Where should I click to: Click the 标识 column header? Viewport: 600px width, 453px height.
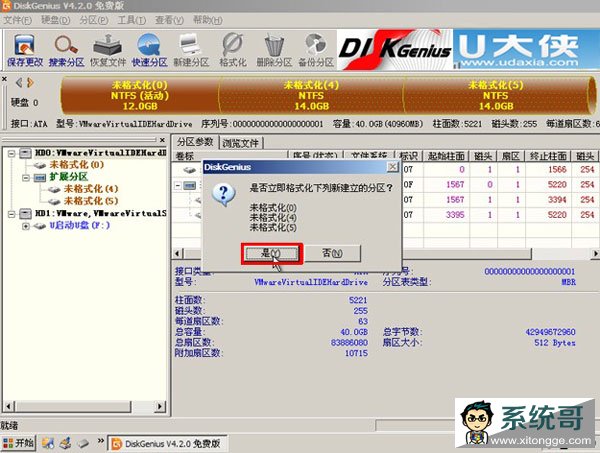409,156
